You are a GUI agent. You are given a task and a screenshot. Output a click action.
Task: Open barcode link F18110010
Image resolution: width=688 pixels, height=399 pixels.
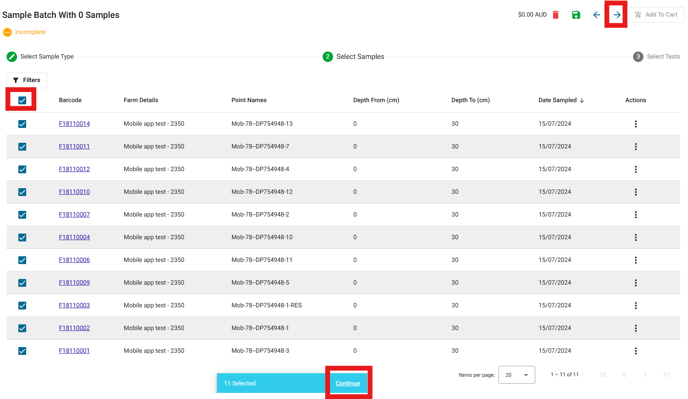tap(74, 192)
